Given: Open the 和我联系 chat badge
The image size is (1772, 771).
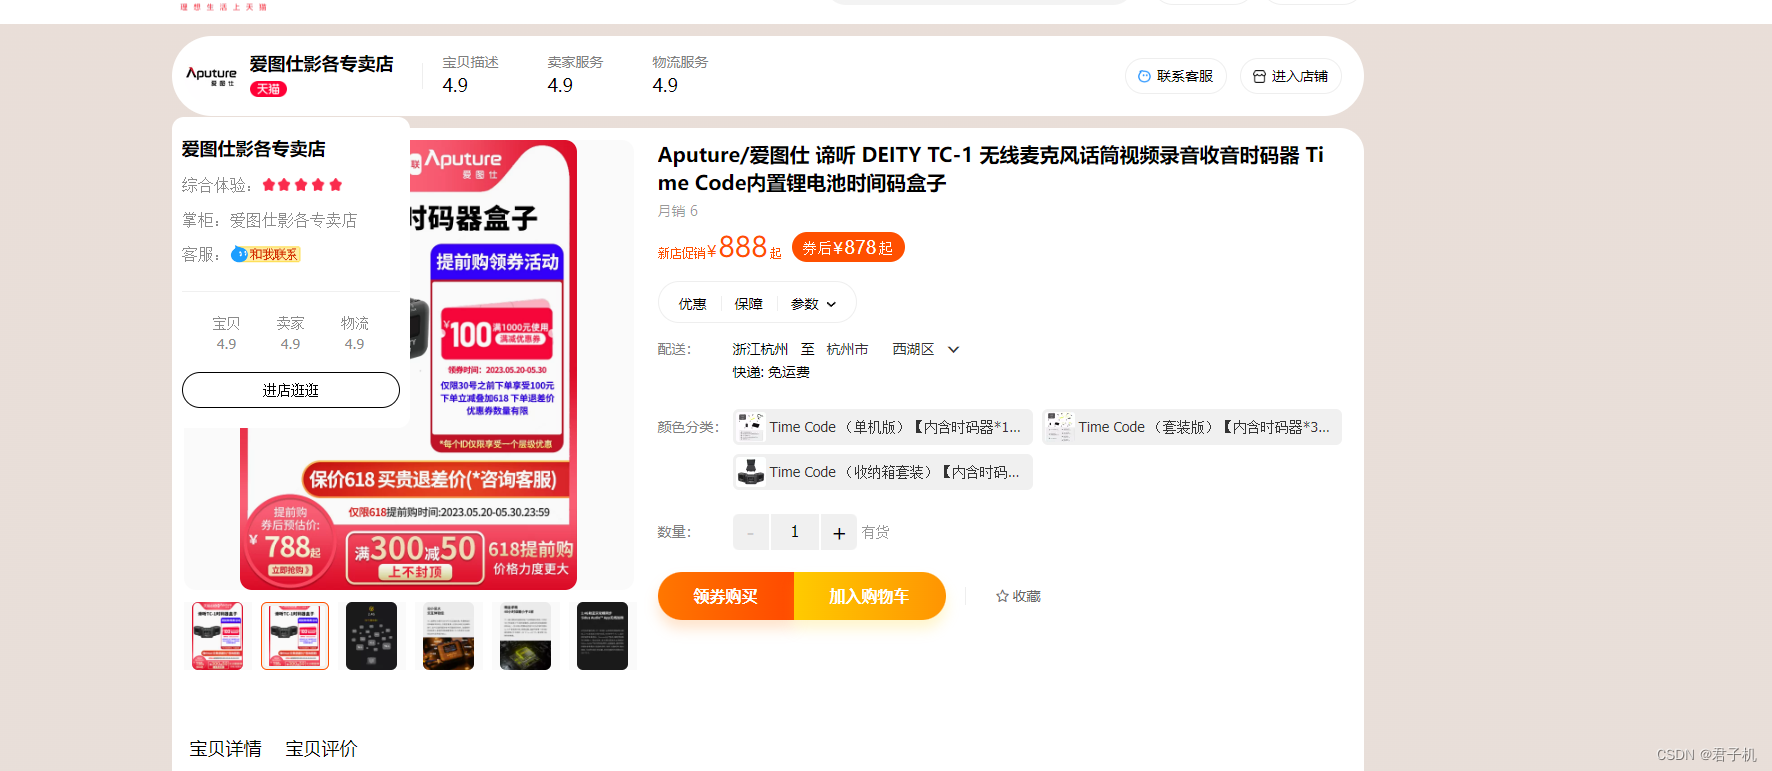Looking at the screenshot, I should point(266,254).
